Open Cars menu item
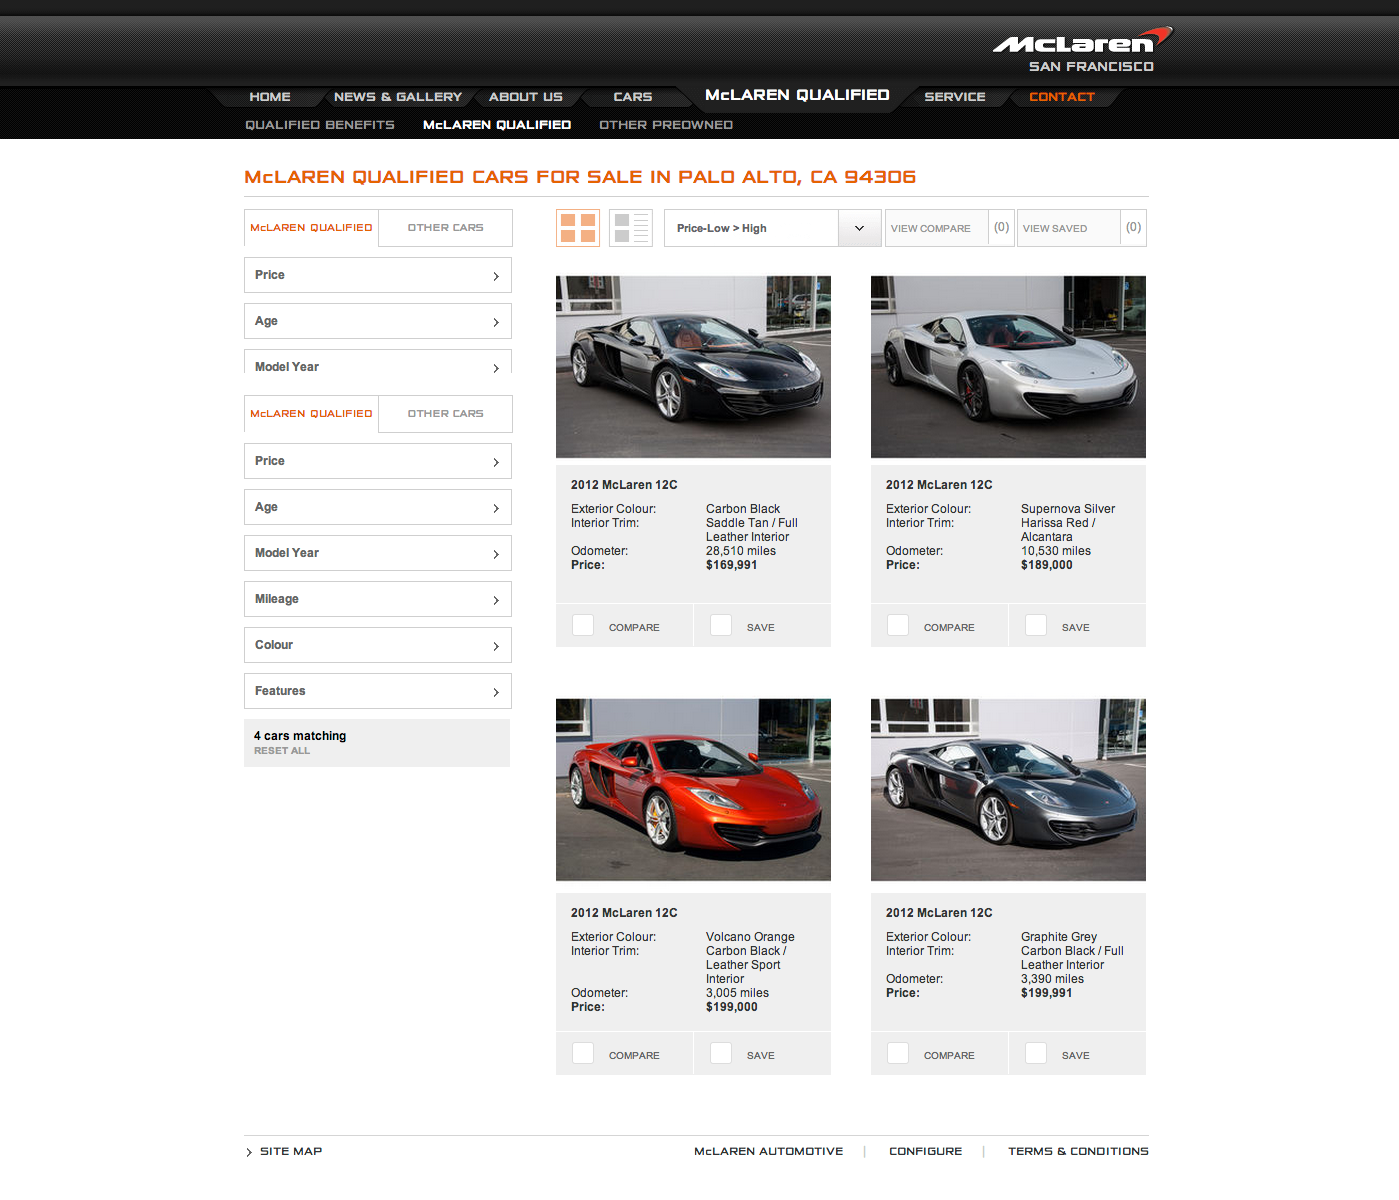 point(633,97)
